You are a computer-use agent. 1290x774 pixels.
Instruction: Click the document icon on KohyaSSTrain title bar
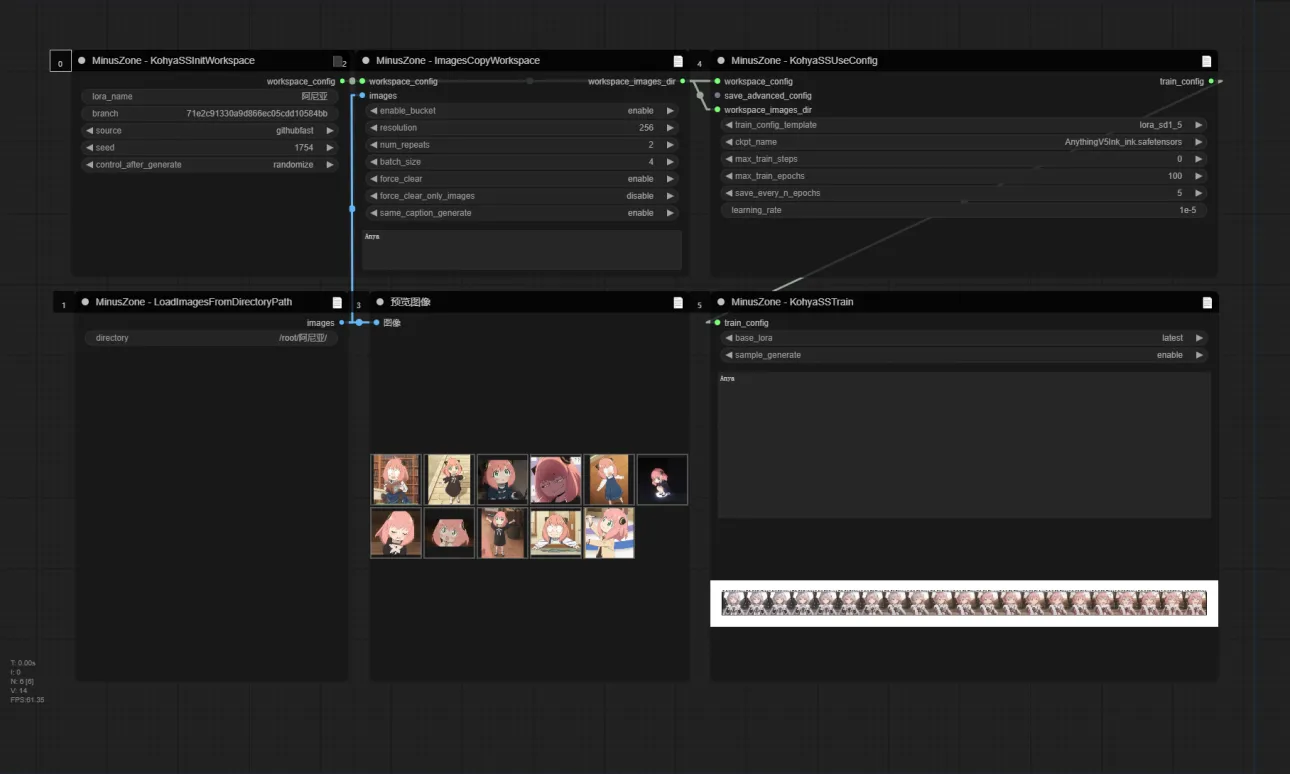[x=1206, y=302]
